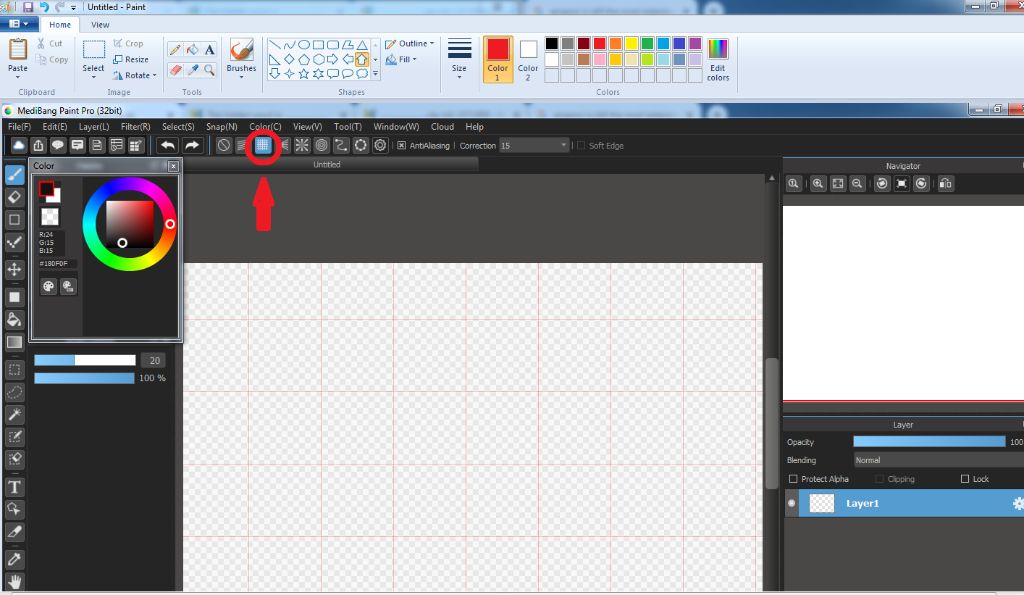Click the Redo arrow in MediBang toolbar
The height and width of the screenshot is (595, 1024).
pyautogui.click(x=191, y=145)
